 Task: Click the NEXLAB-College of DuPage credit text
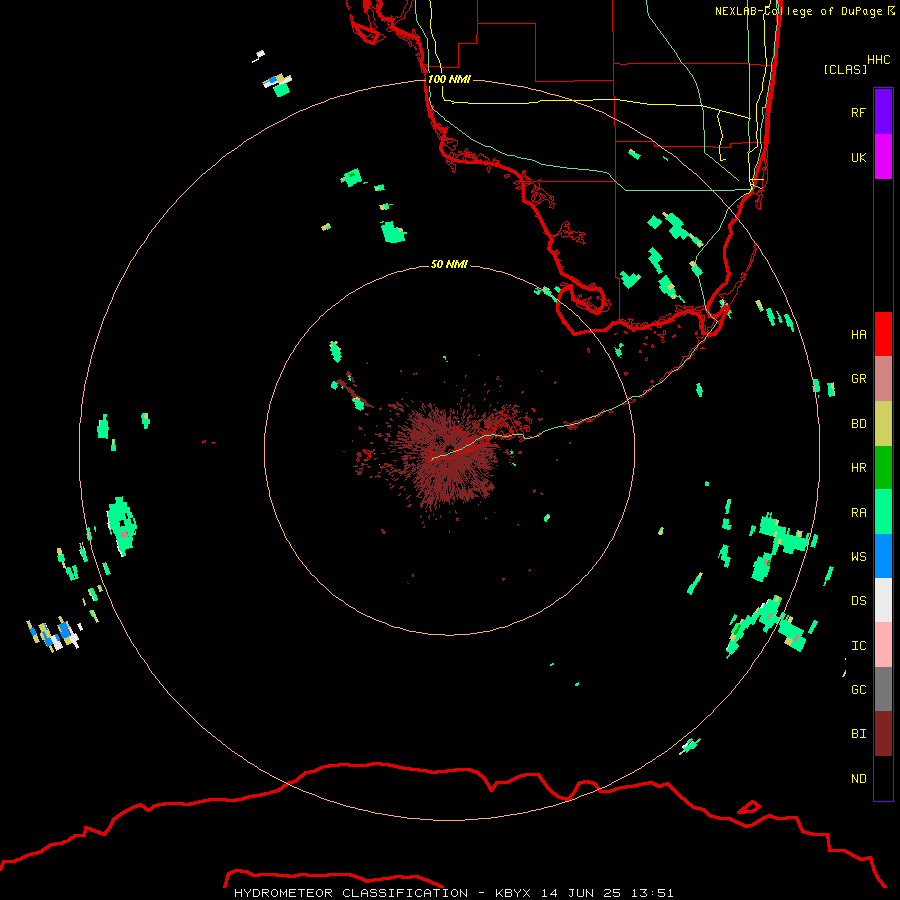pos(798,11)
